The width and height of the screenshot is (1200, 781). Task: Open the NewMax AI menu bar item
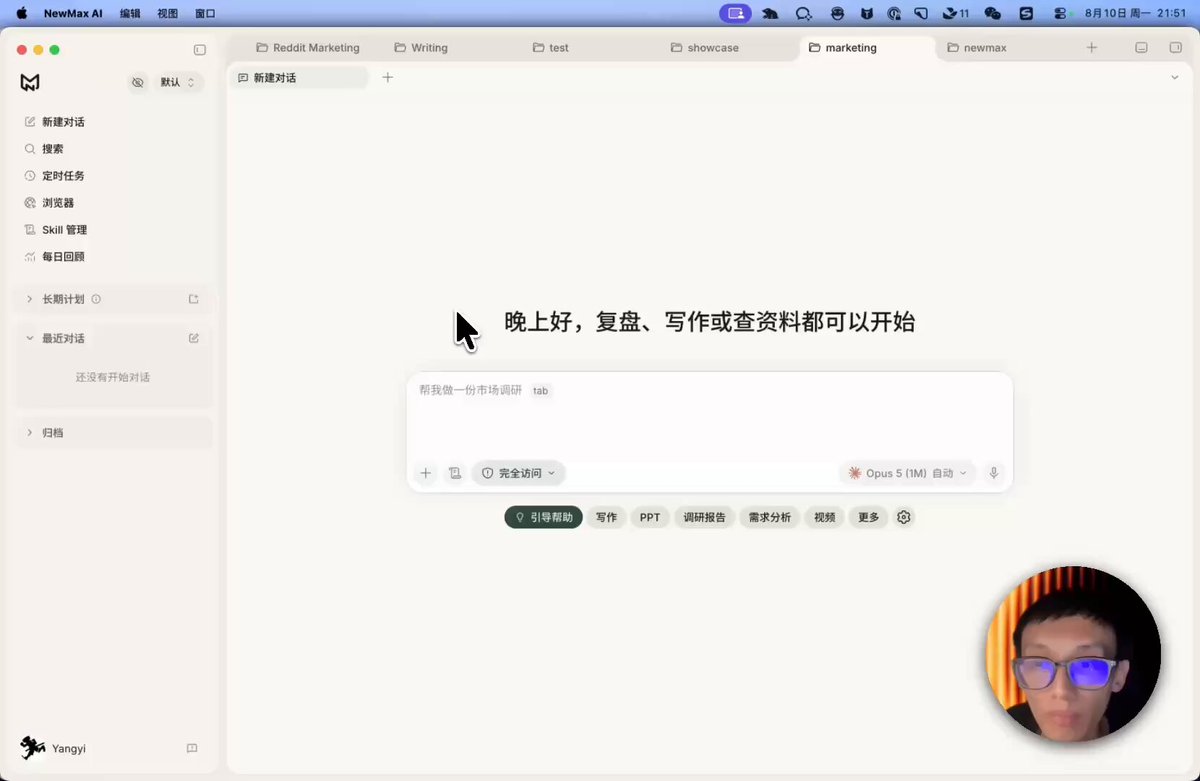73,14
